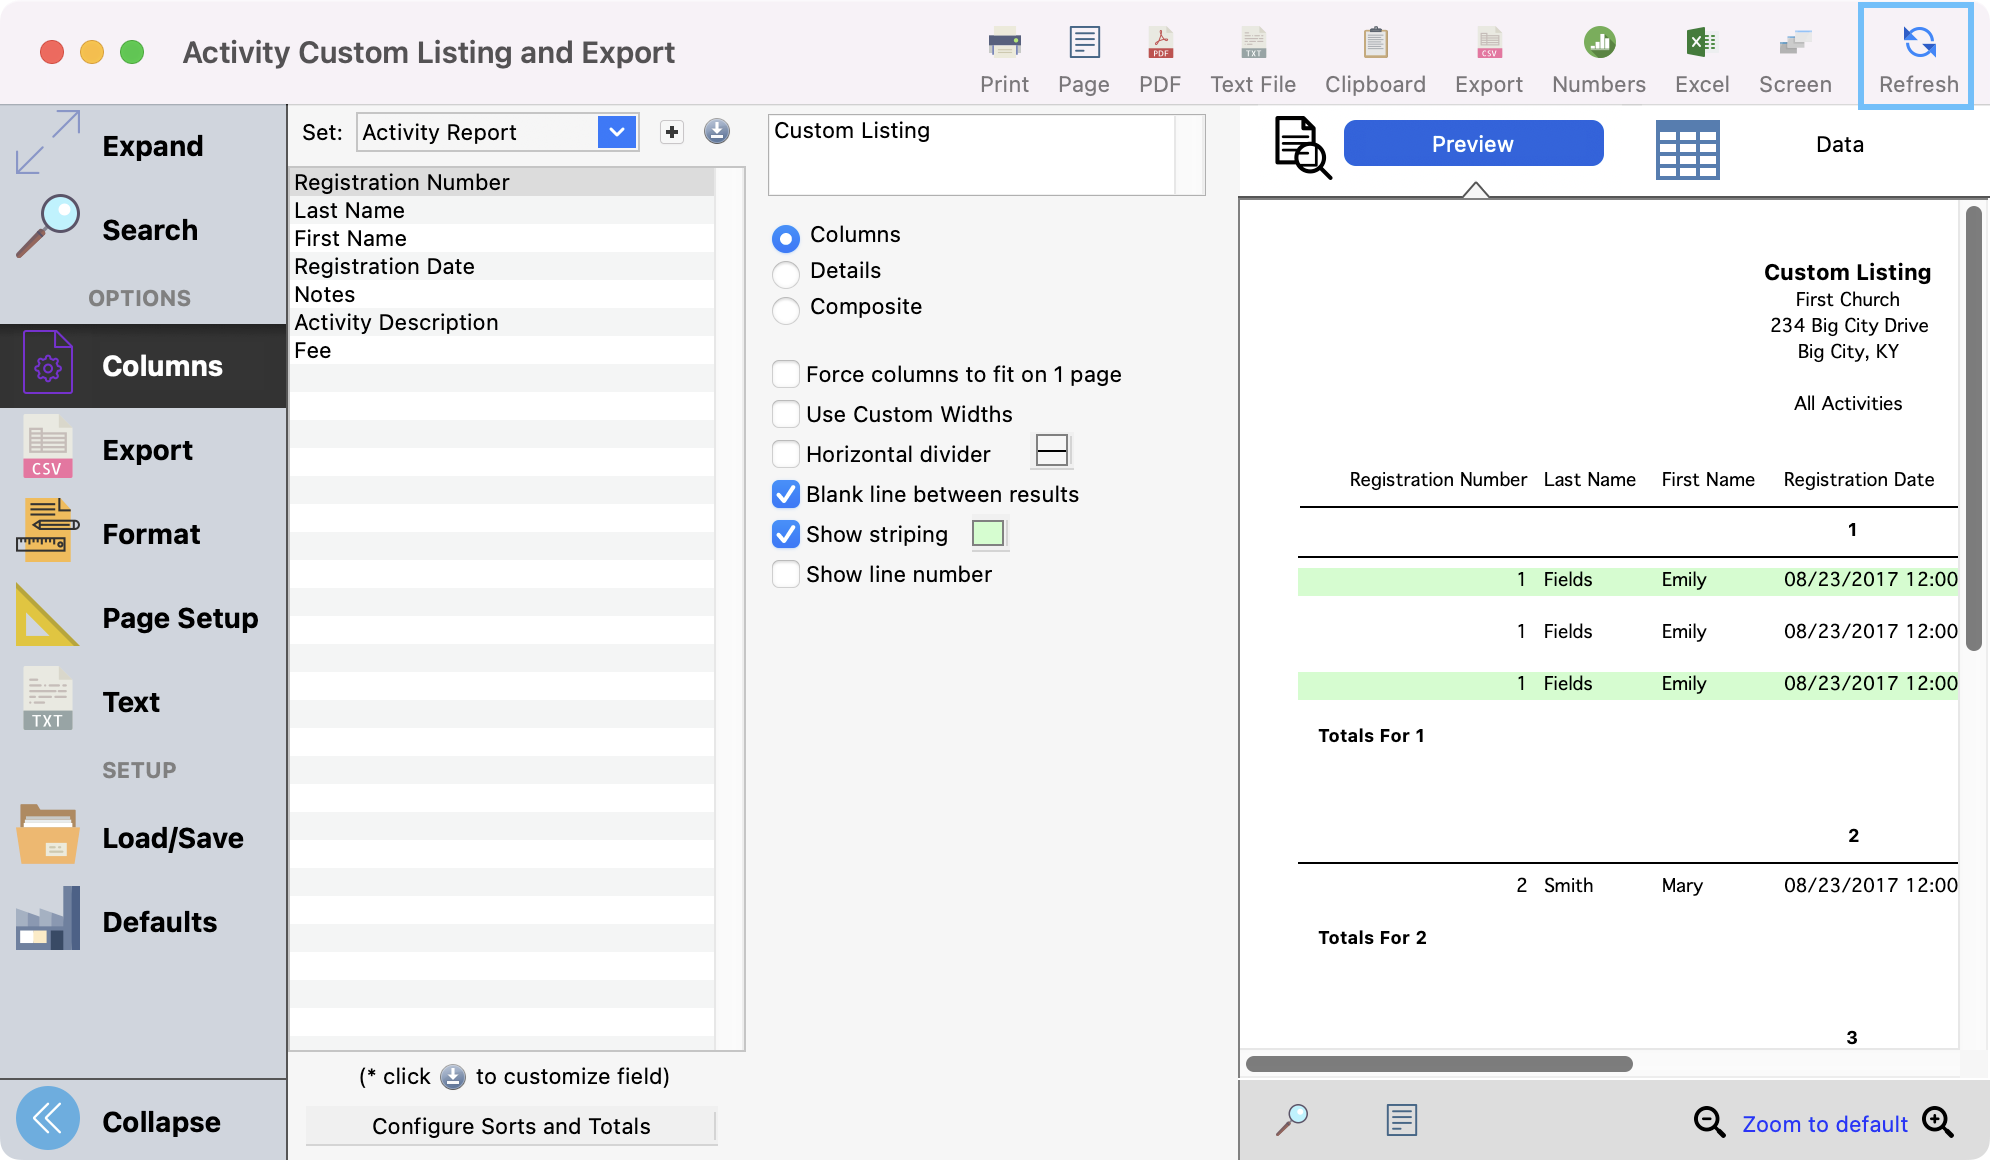Select the Details radio button
This screenshot has width=1990, height=1160.
click(786, 272)
